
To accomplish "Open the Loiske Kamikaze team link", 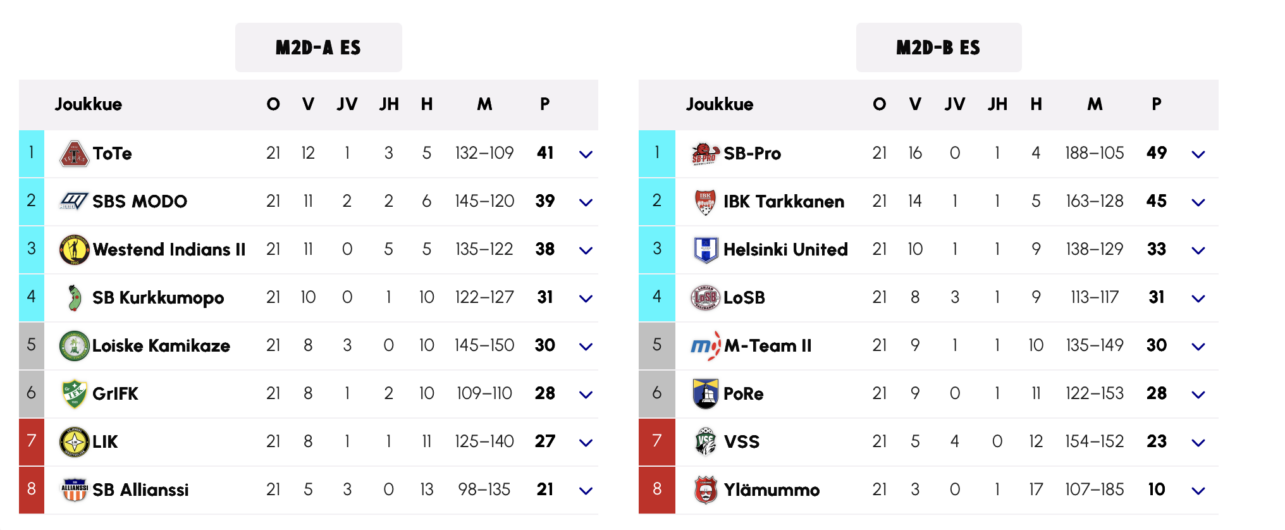I will [x=161, y=346].
